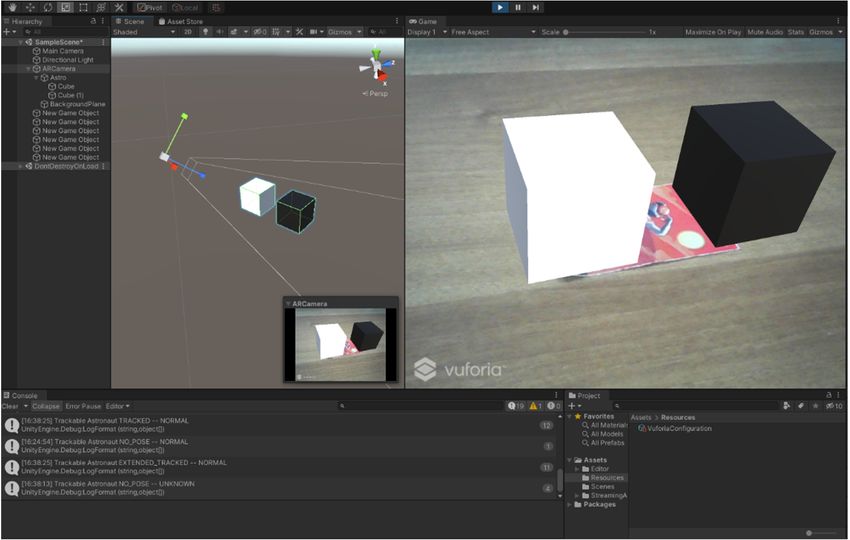Click the Play button
The image size is (850, 540).
click(499, 7)
